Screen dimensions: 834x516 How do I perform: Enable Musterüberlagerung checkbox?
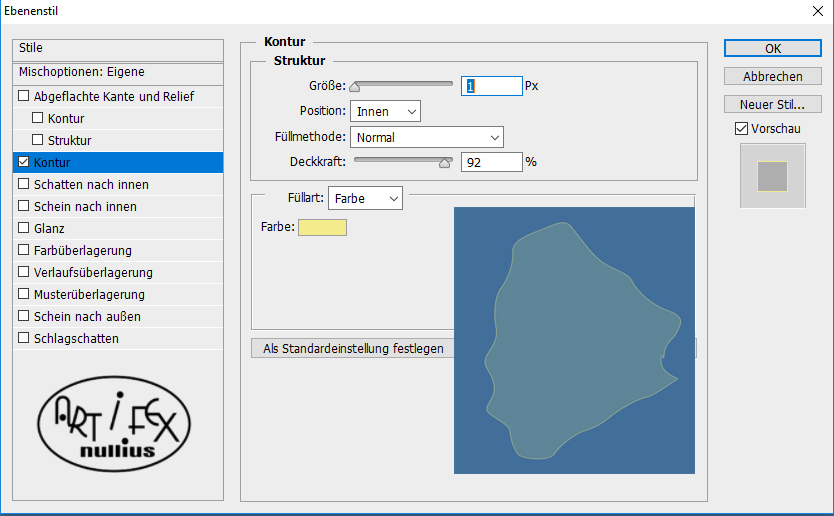[23, 294]
